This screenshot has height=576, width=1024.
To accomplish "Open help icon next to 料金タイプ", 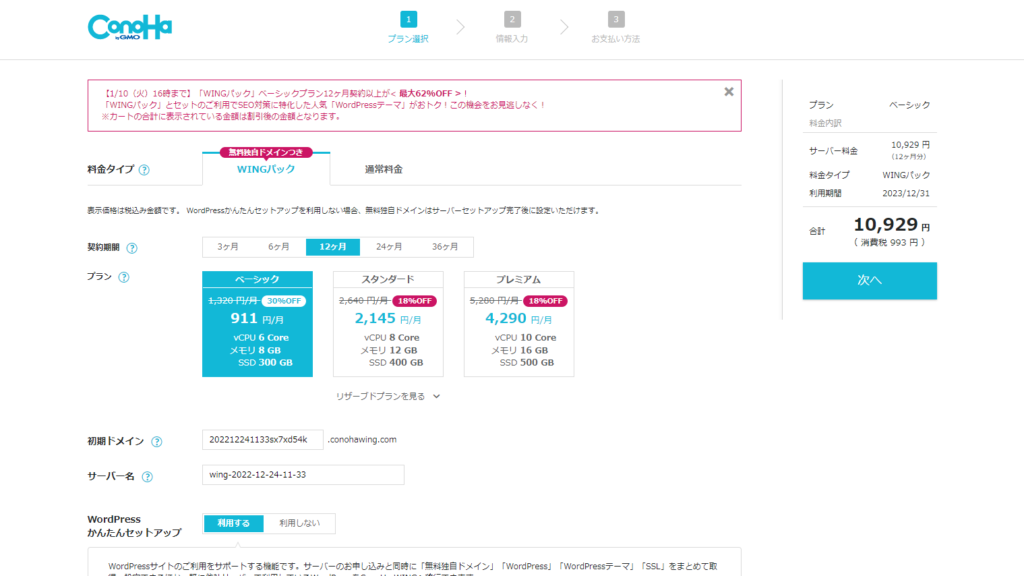I will pos(144,170).
